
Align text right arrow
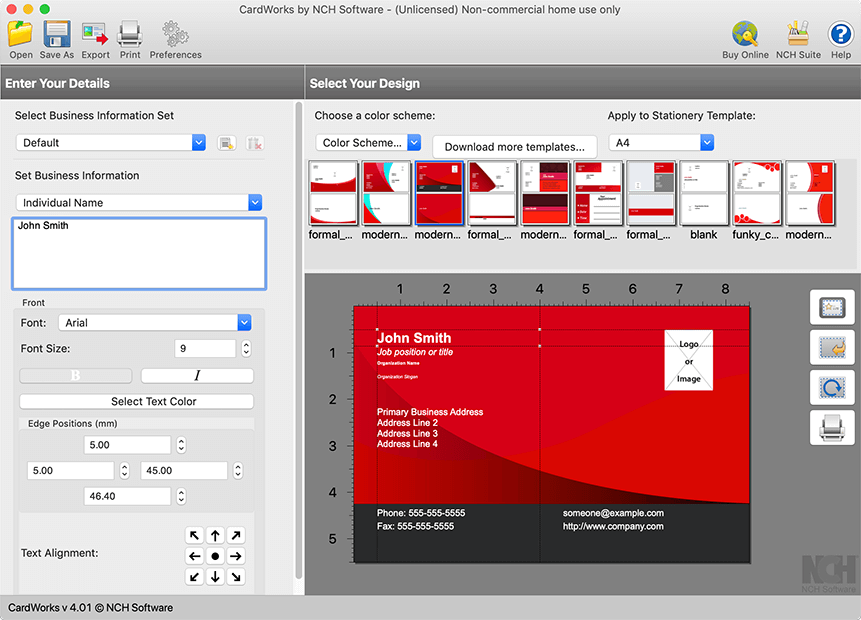click(236, 556)
